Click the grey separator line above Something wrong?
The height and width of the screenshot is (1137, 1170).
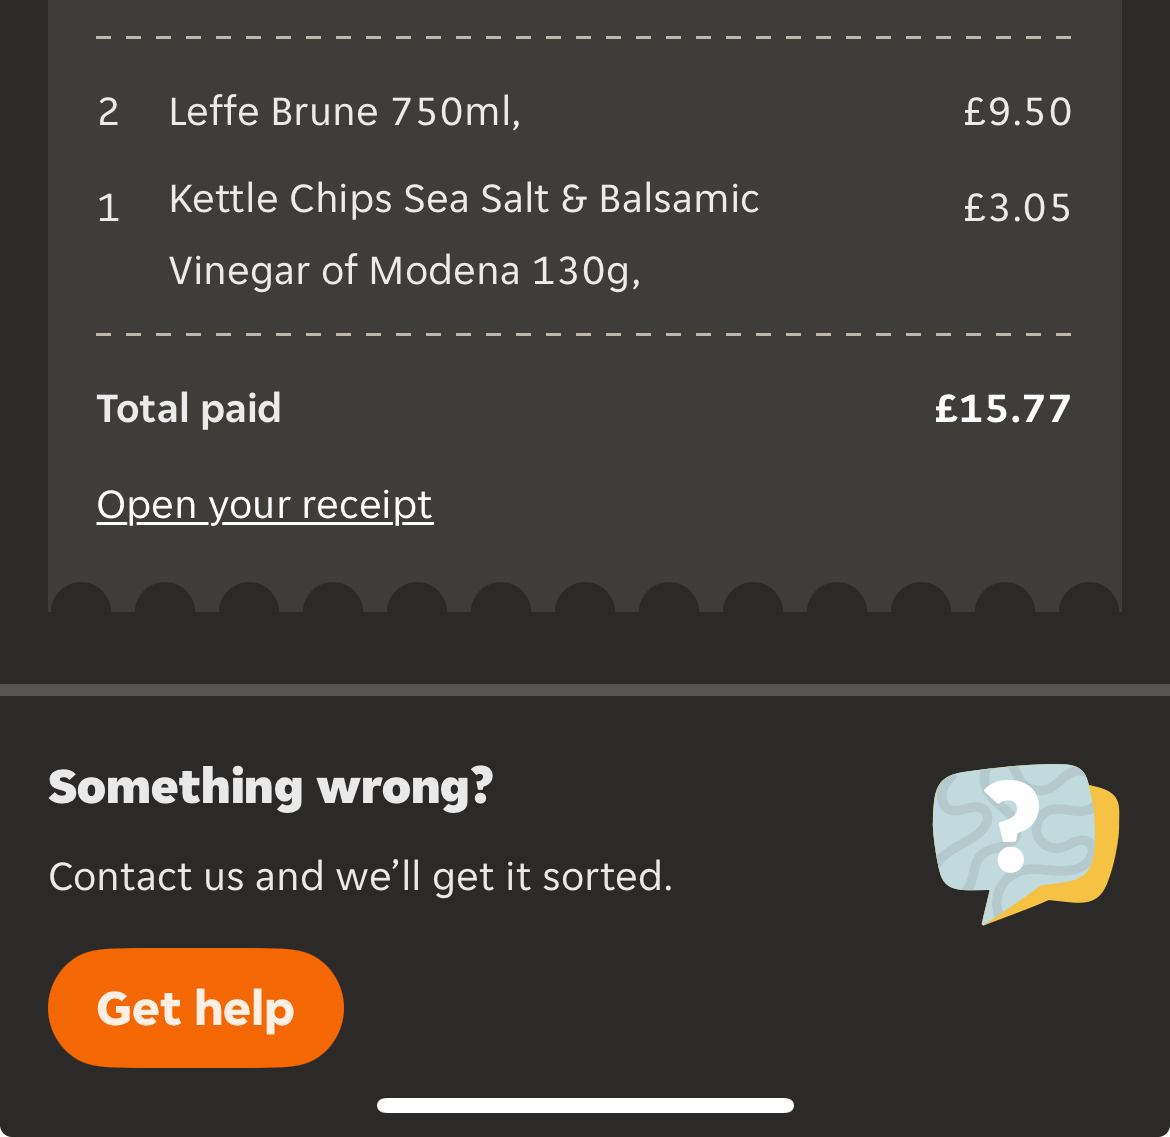tap(585, 690)
